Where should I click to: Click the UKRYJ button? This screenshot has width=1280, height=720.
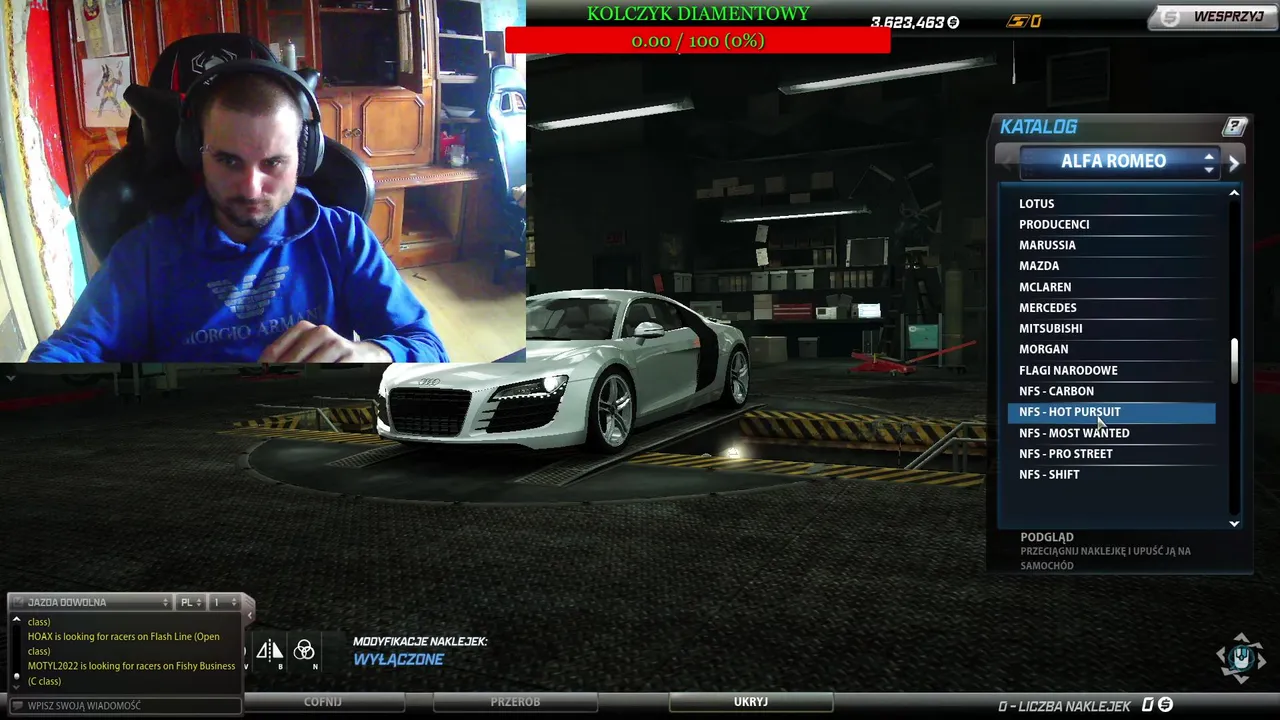751,702
